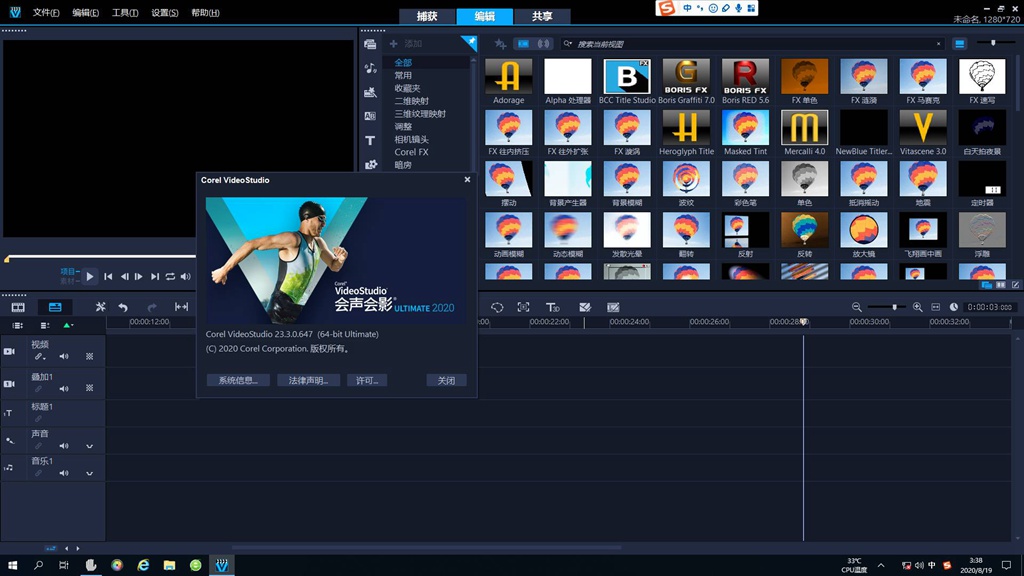Open the customize toolbar tools icon
1024x576 pixels.
pyautogui.click(x=100, y=307)
